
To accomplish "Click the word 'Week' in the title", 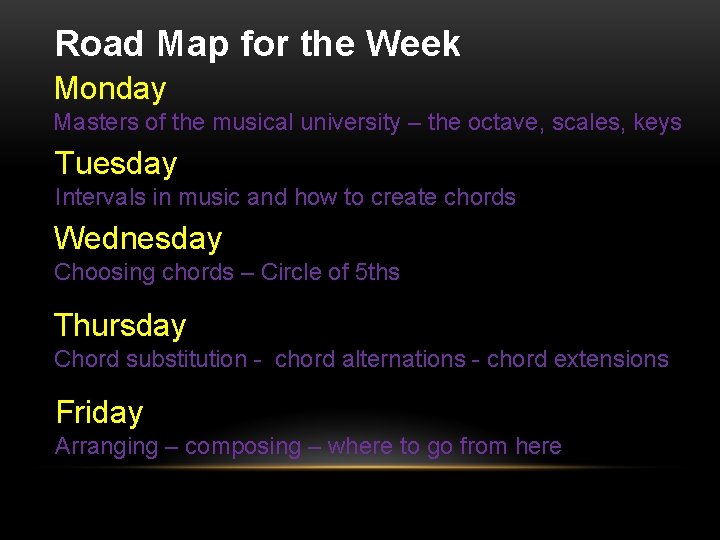I will 413,44.
